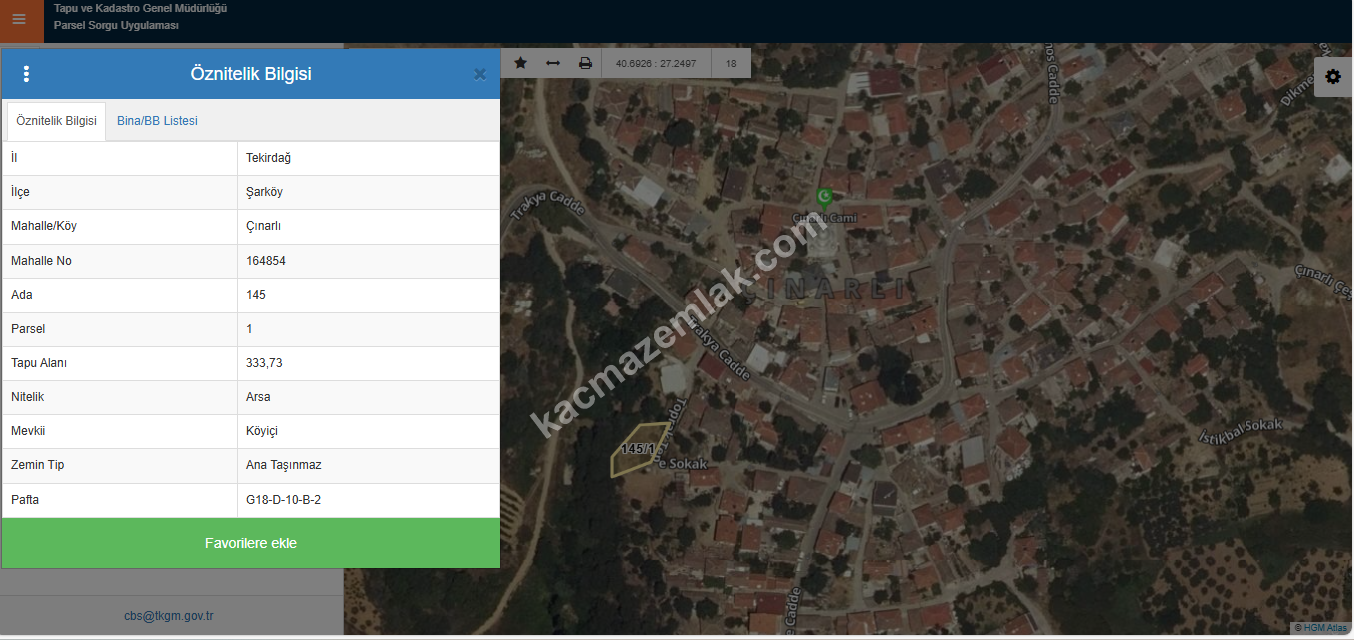1354x640 pixels.
Task: Select the measure distance arrow tool
Action: click(553, 63)
